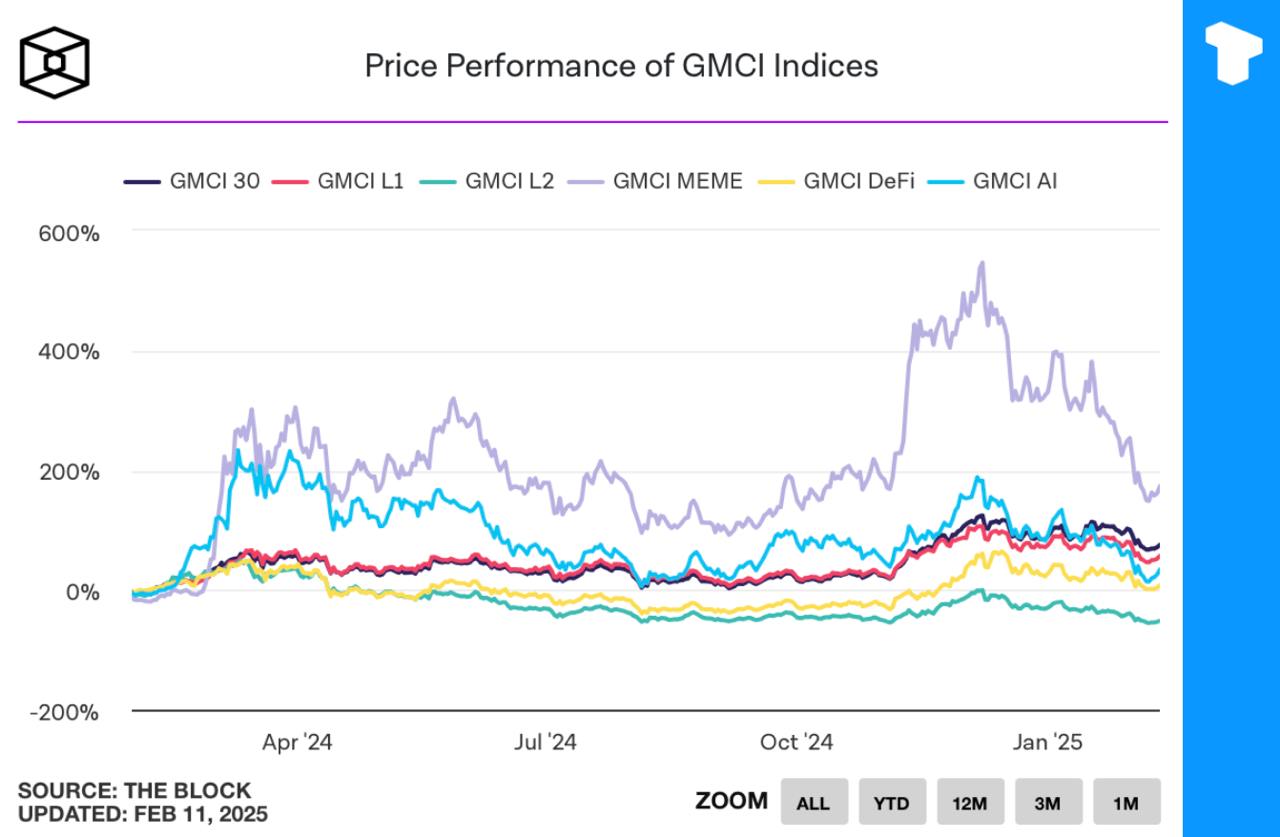Click The Block cube logo icon
Screen dimensions: 1280x837
point(55,62)
